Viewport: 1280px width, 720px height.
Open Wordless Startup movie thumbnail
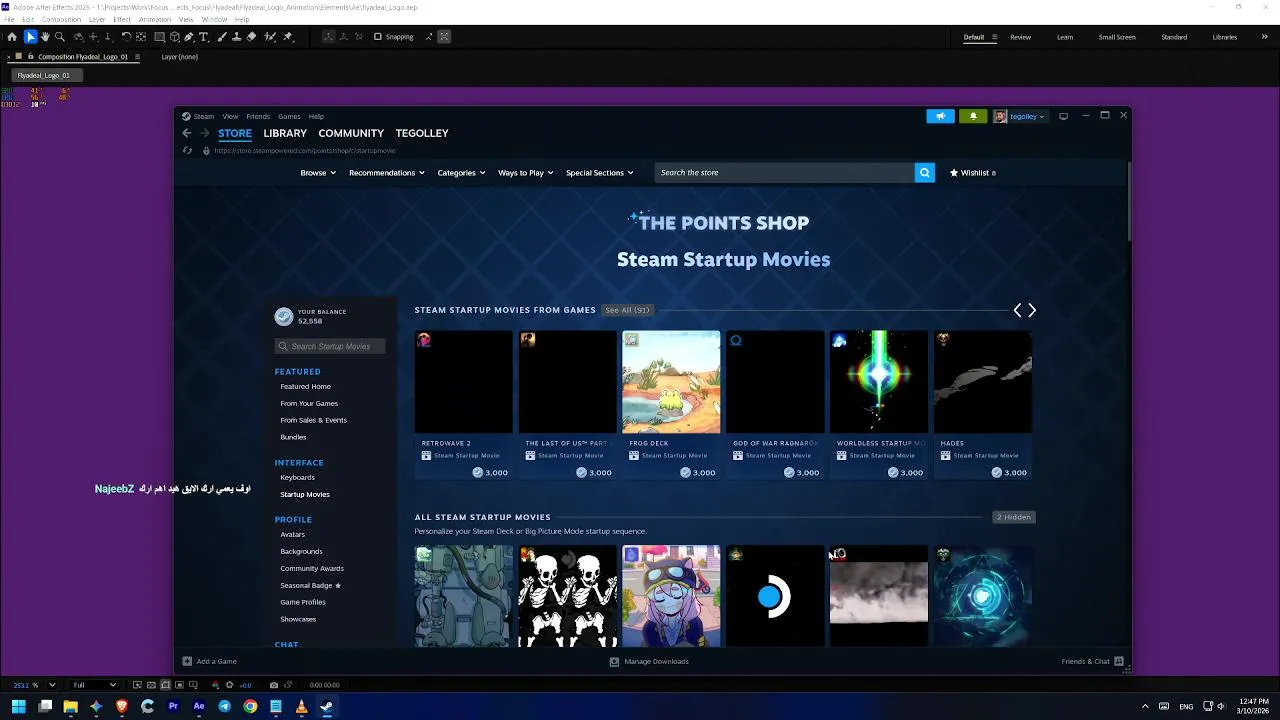click(x=879, y=382)
